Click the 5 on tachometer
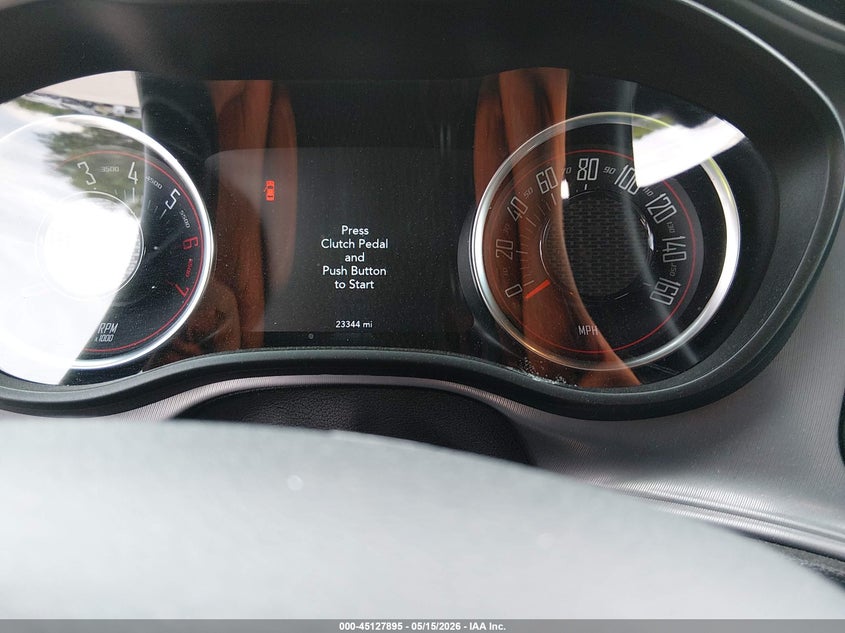845x633 pixels. click(173, 199)
